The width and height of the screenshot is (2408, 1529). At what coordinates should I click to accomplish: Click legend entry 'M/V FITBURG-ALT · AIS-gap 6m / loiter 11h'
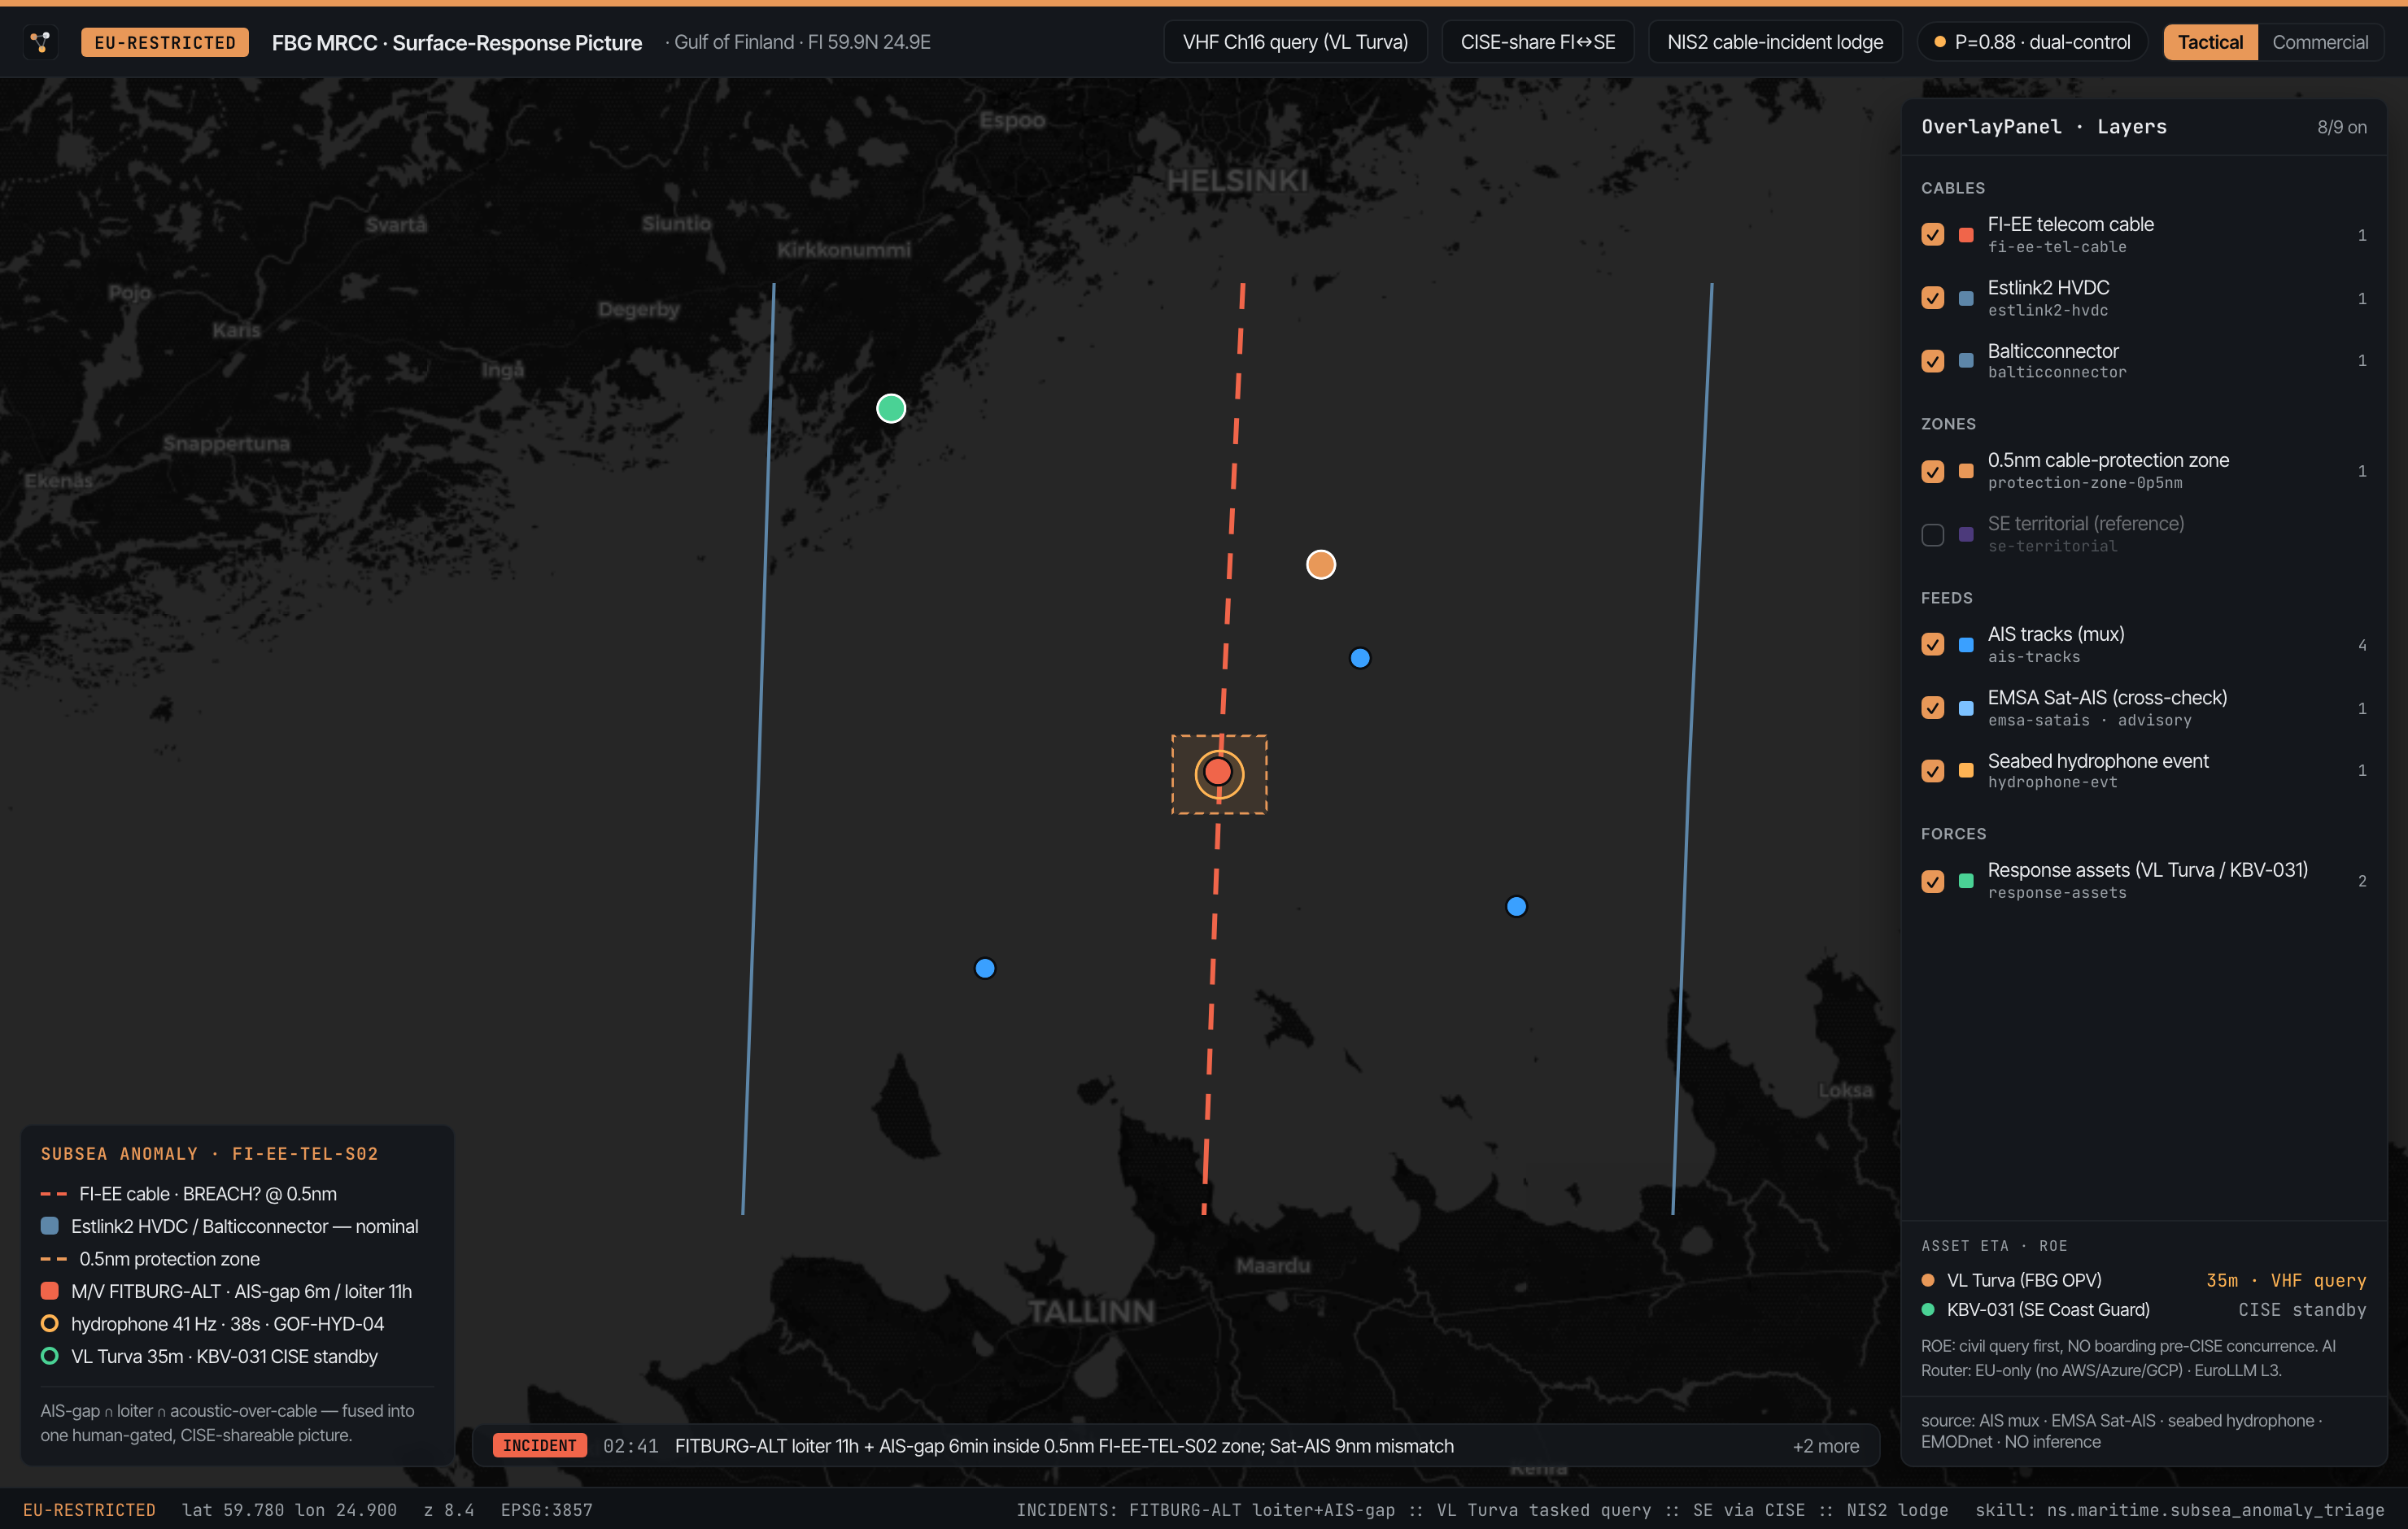tap(226, 1291)
